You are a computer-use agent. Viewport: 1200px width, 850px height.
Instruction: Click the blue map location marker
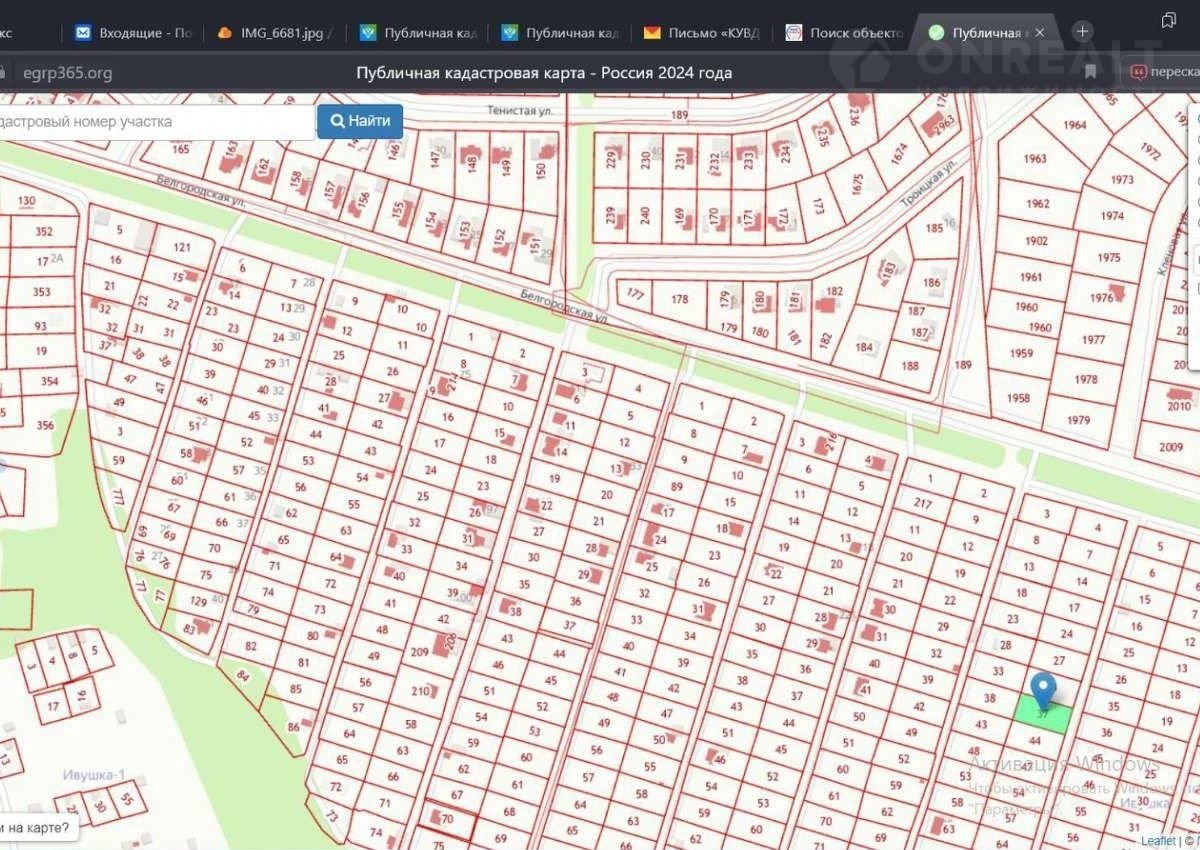pos(1043,689)
